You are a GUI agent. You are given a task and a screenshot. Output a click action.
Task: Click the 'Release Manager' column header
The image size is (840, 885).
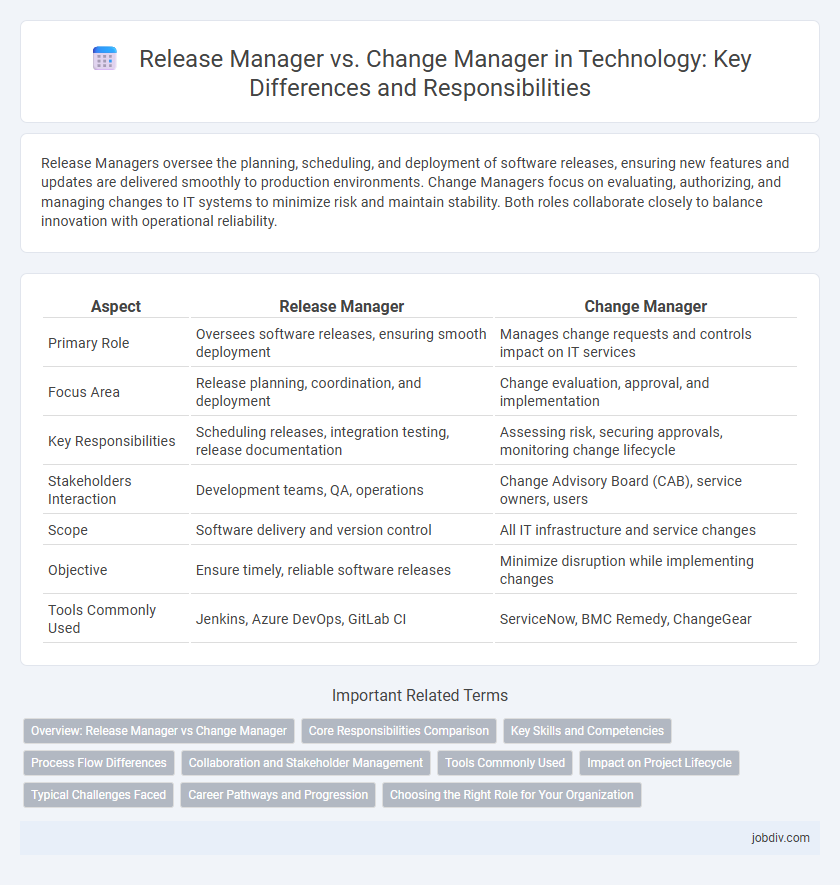[342, 306]
